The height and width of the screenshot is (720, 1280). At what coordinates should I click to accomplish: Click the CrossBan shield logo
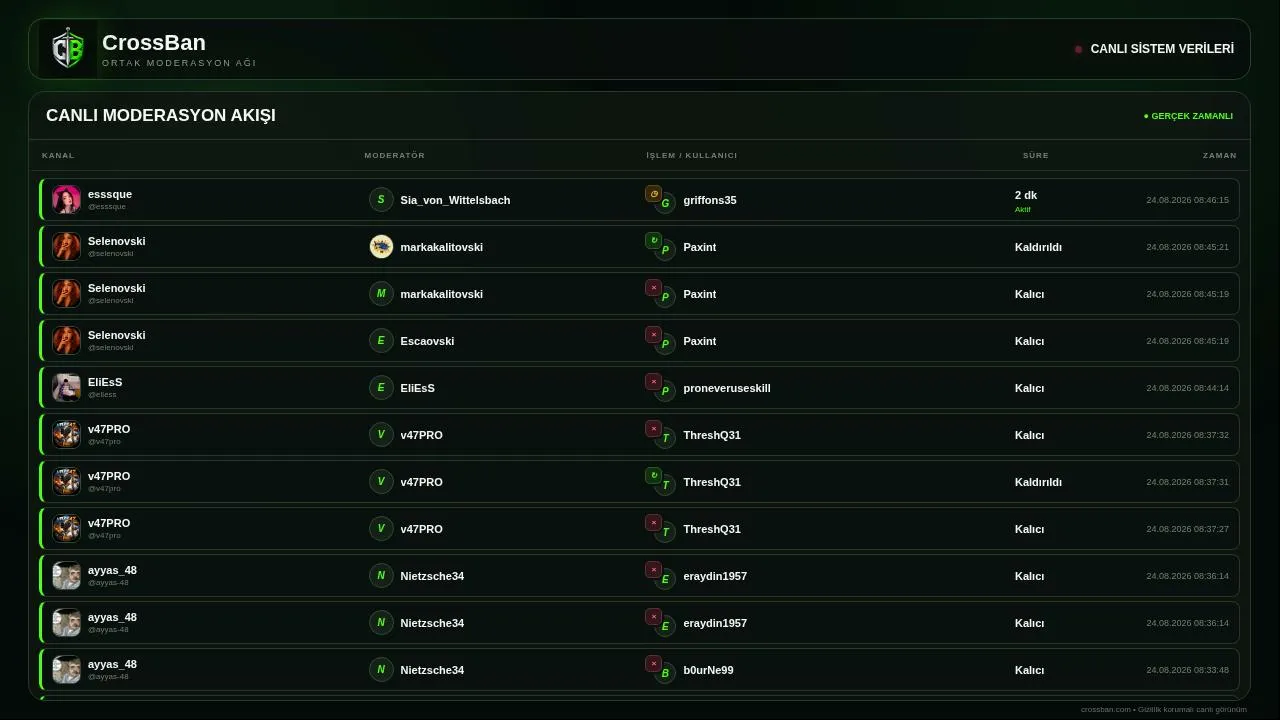click(68, 49)
